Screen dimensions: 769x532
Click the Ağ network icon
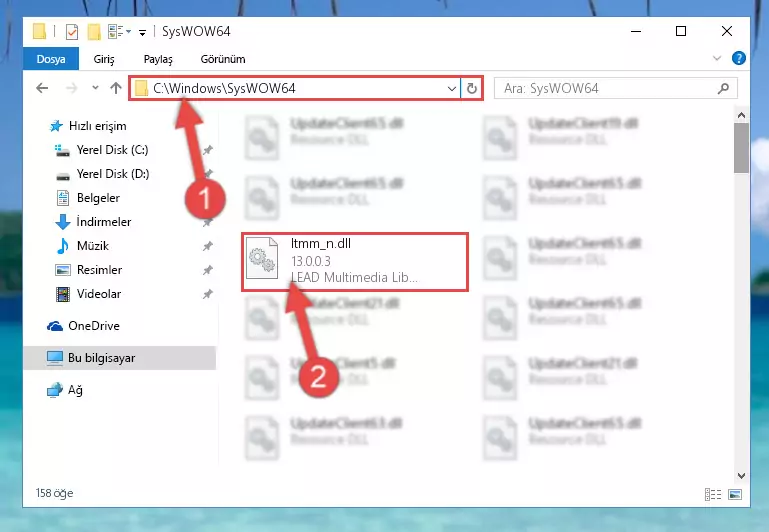tap(55, 390)
